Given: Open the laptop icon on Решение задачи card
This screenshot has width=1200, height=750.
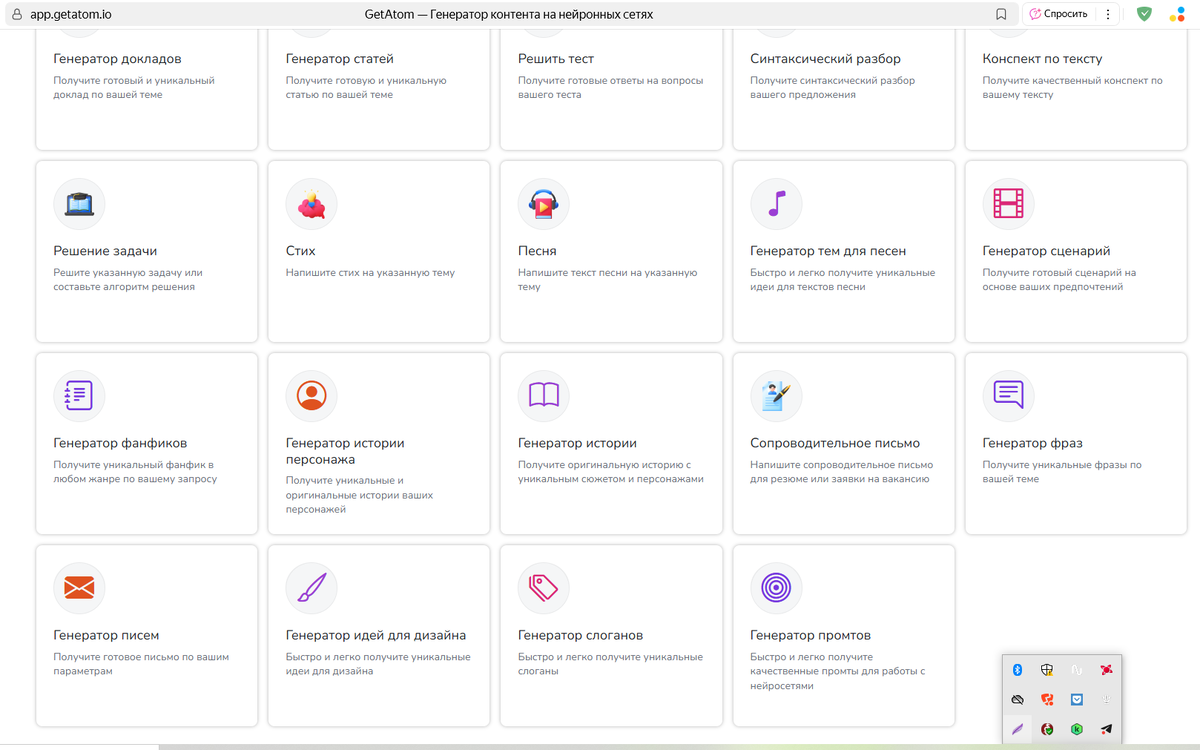Looking at the screenshot, I should coord(79,203).
